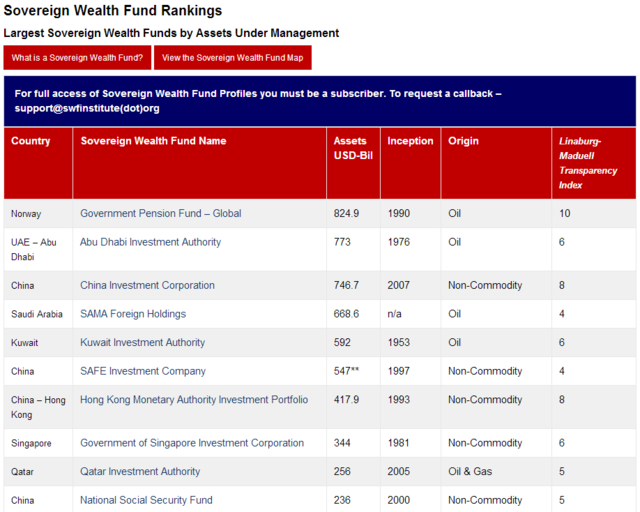Click the 773 assets value
This screenshot has height=512, width=640.
[x=342, y=242]
